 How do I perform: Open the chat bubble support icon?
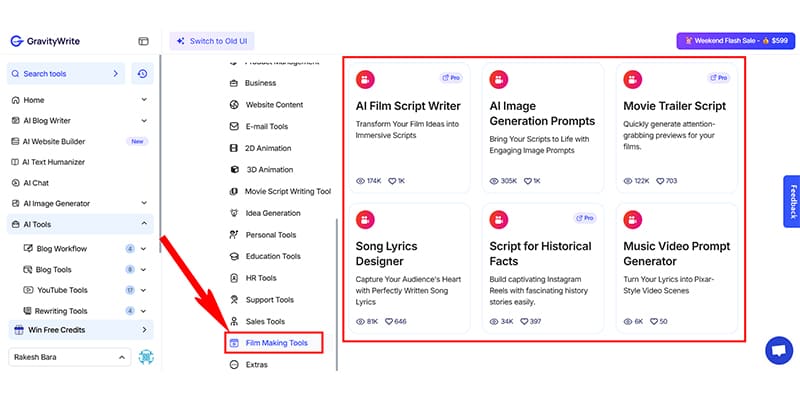[776, 351]
